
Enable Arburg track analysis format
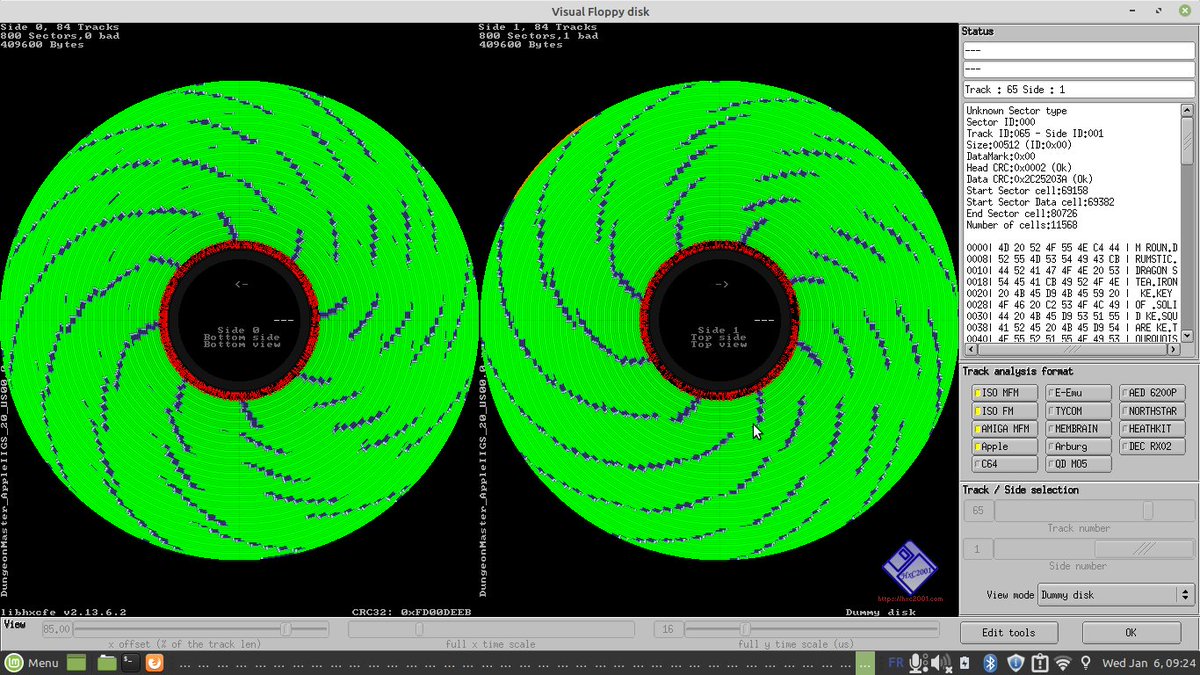click(1078, 447)
